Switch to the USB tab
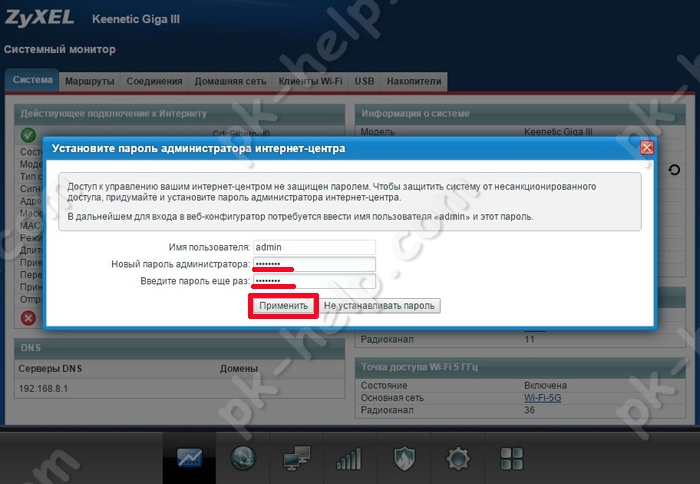Screen dimensions: 700x484 (x=364, y=81)
